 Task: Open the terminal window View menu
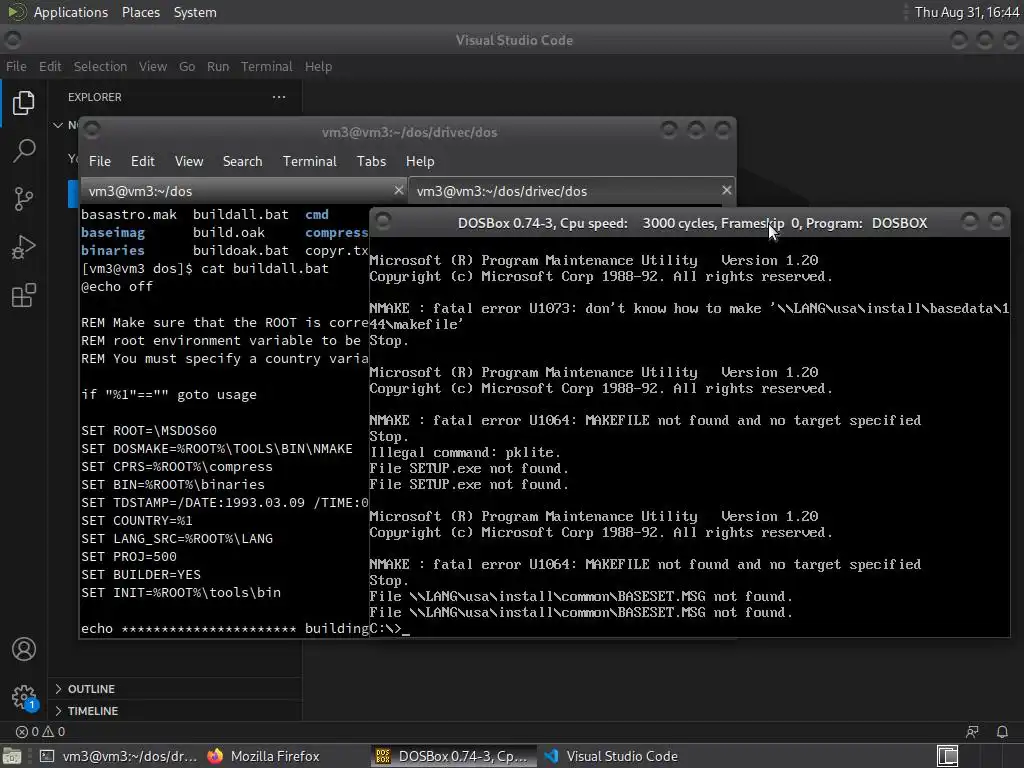(189, 161)
